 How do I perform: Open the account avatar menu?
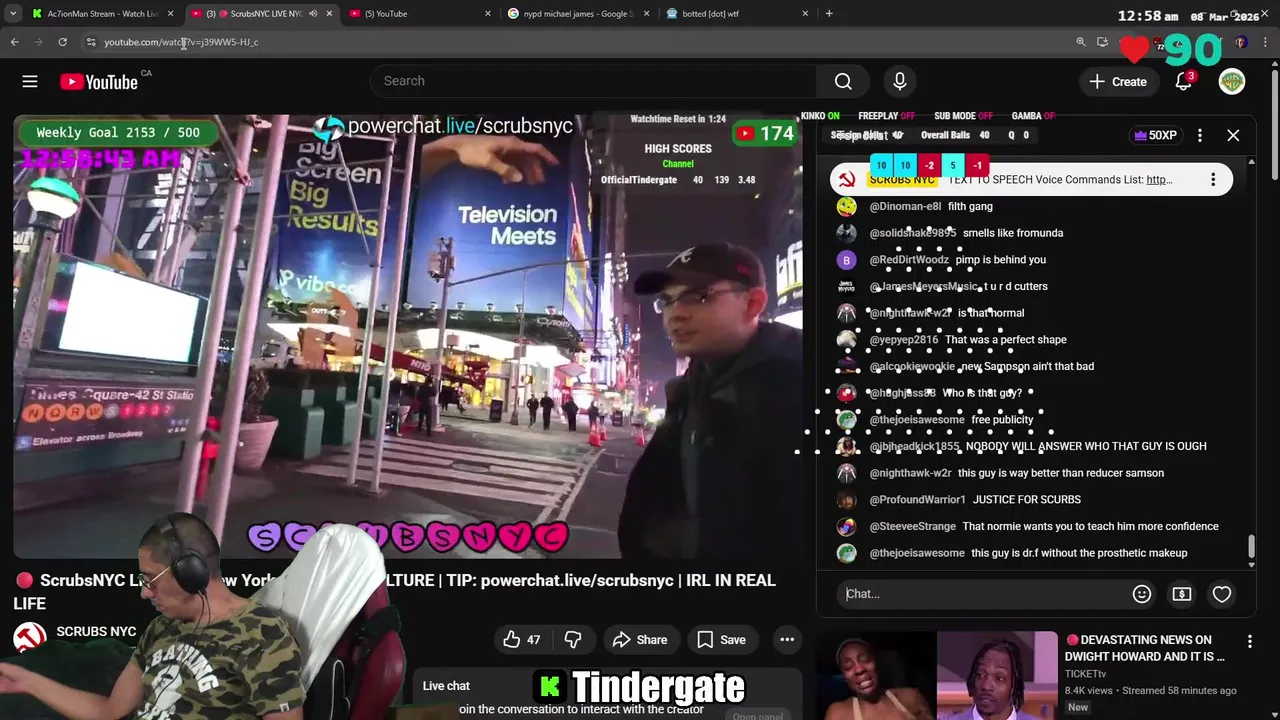(1232, 81)
